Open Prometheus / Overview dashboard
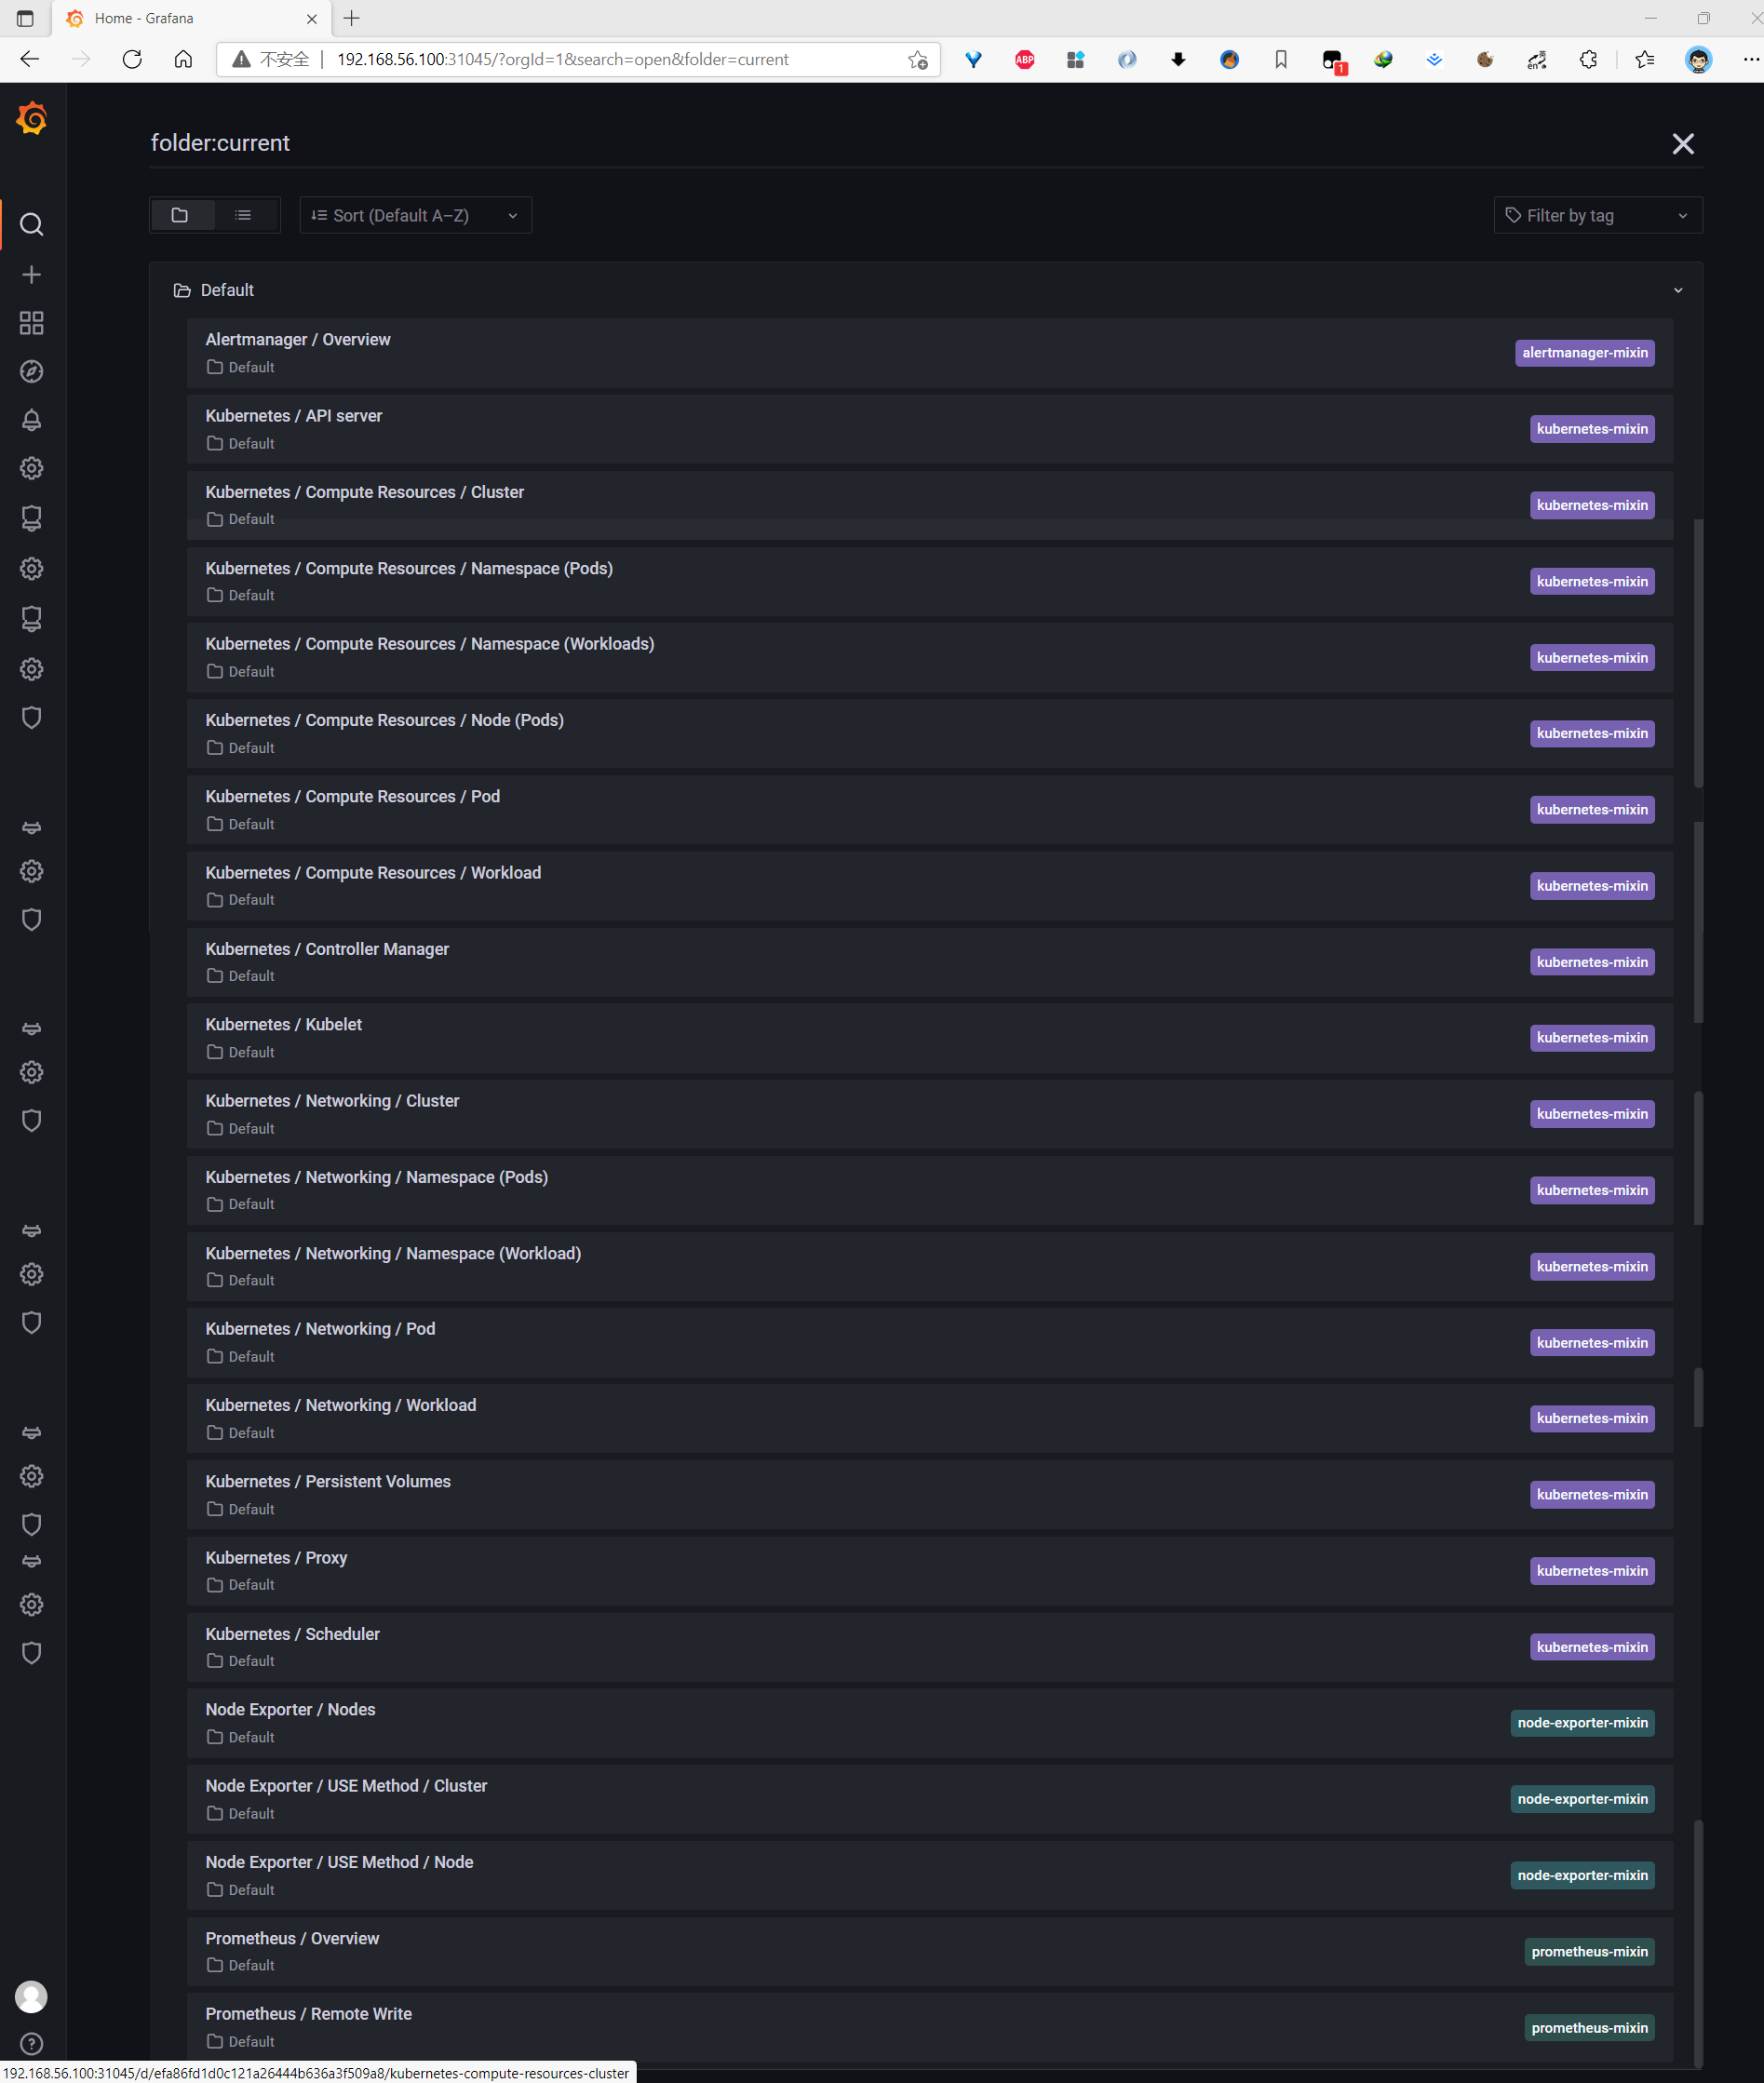 click(x=929, y=1951)
